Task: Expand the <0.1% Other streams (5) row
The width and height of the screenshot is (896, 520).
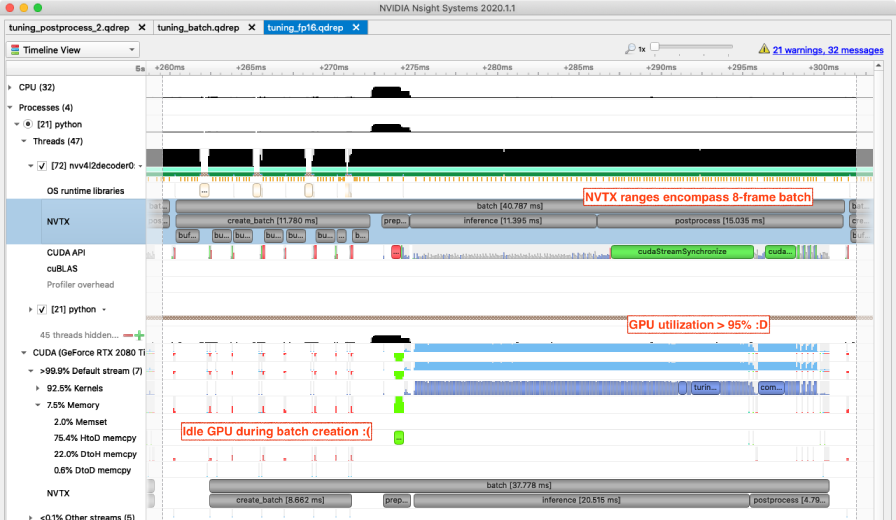Action: [30, 517]
